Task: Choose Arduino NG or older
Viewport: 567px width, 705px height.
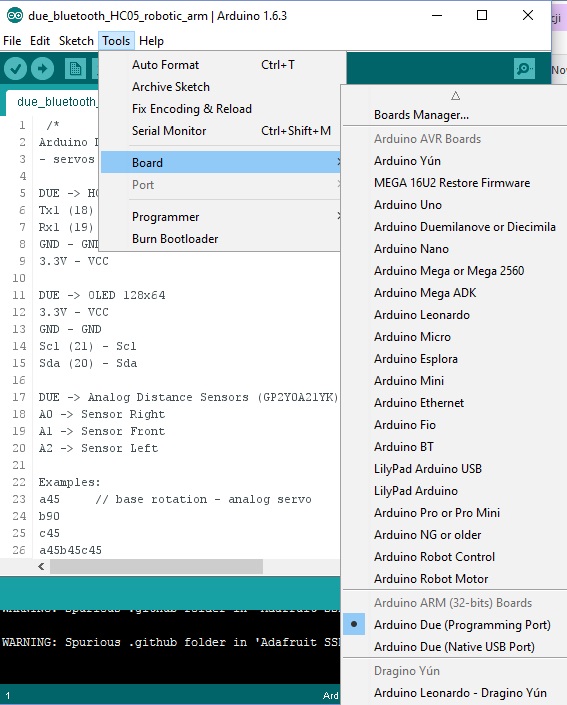Action: [x=455, y=535]
